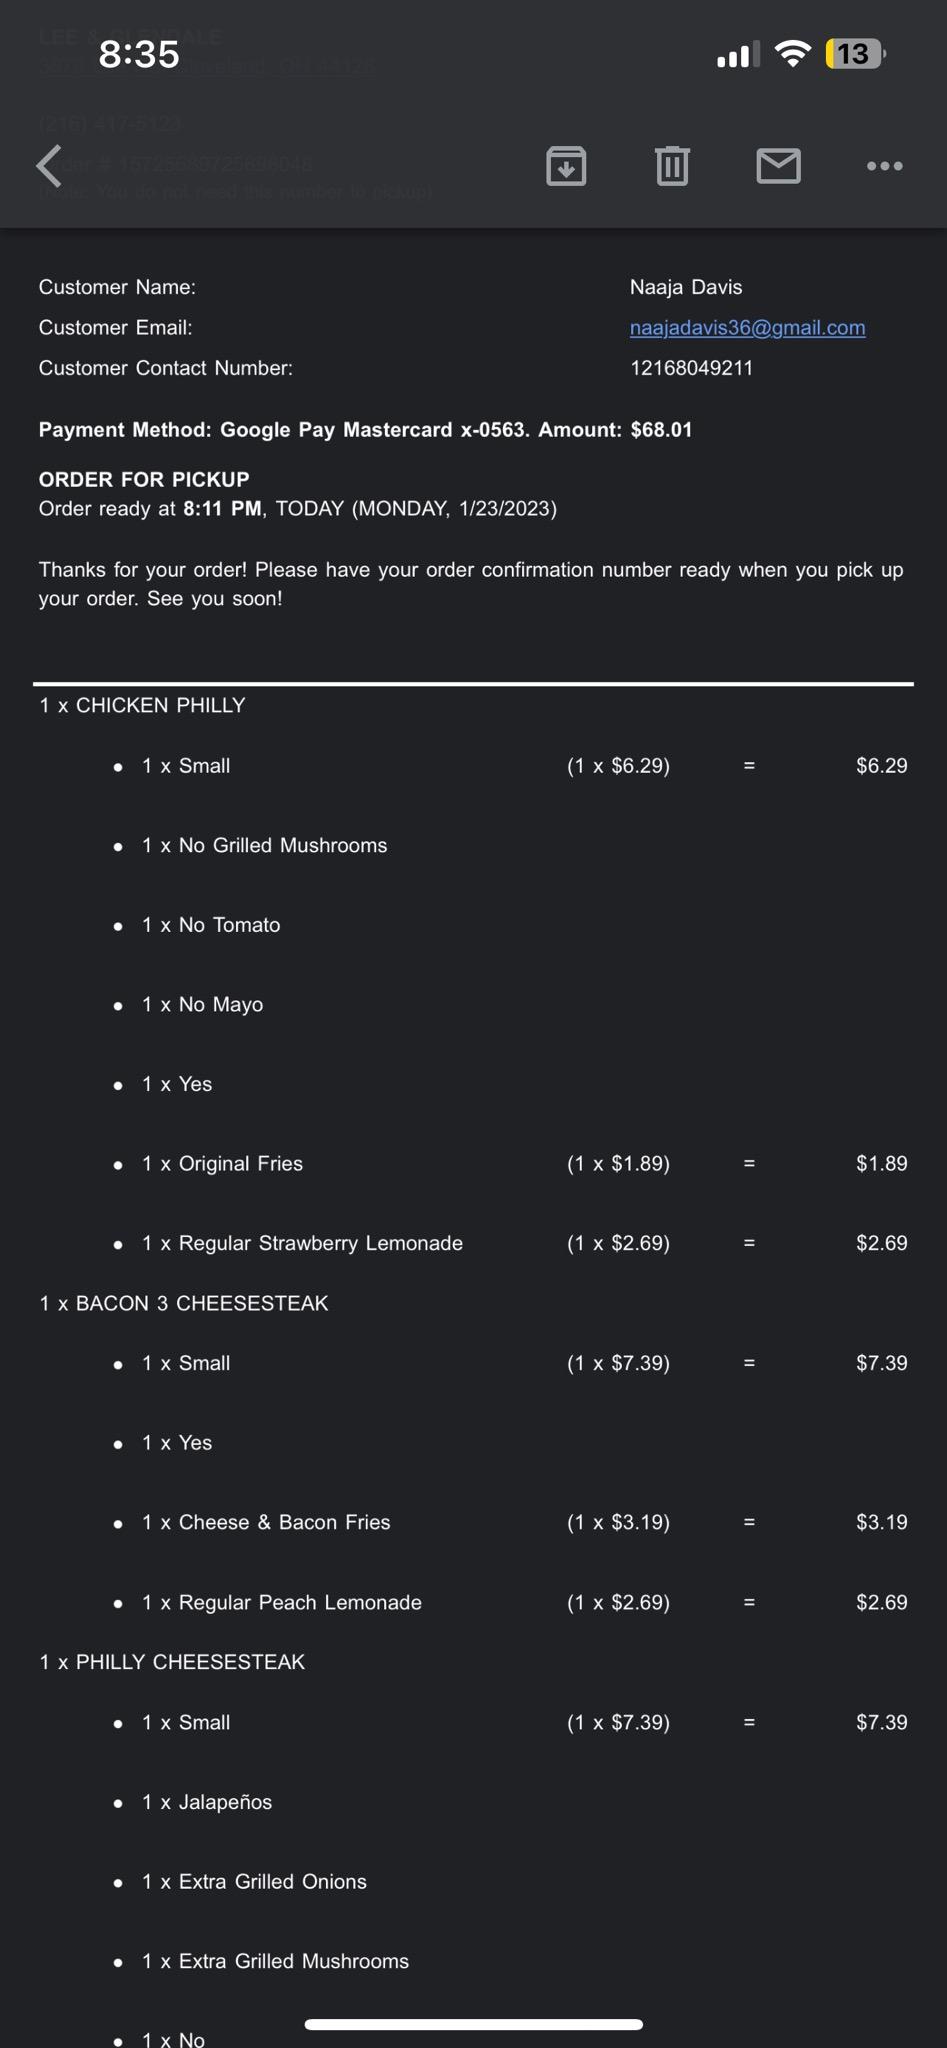Viewport: 947px width, 2048px height.
Task: Archive this email with the box icon
Action: [566, 166]
